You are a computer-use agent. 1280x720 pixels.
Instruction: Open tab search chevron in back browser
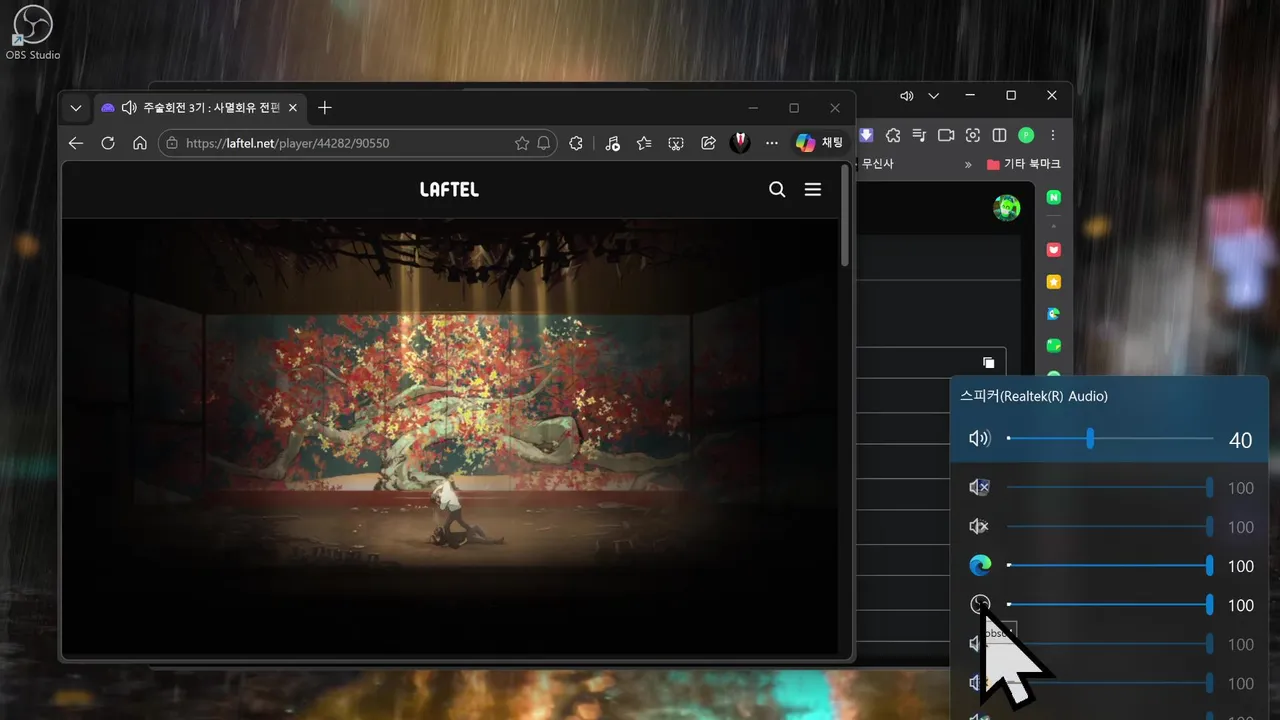pos(934,96)
